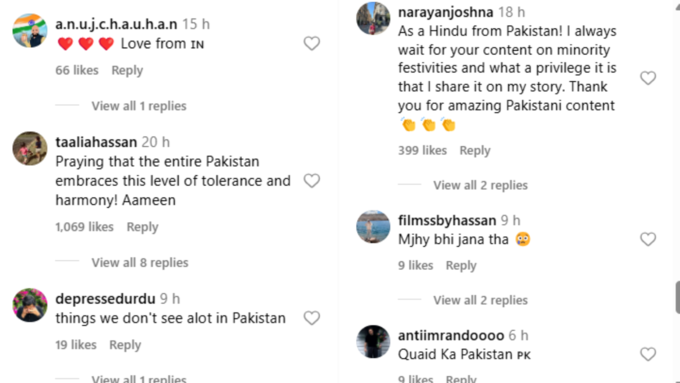Viewport: 680px width, 383px height.
Task: Like antiimrandoooo's Quaid Ka Pakistan comment
Action: (648, 354)
